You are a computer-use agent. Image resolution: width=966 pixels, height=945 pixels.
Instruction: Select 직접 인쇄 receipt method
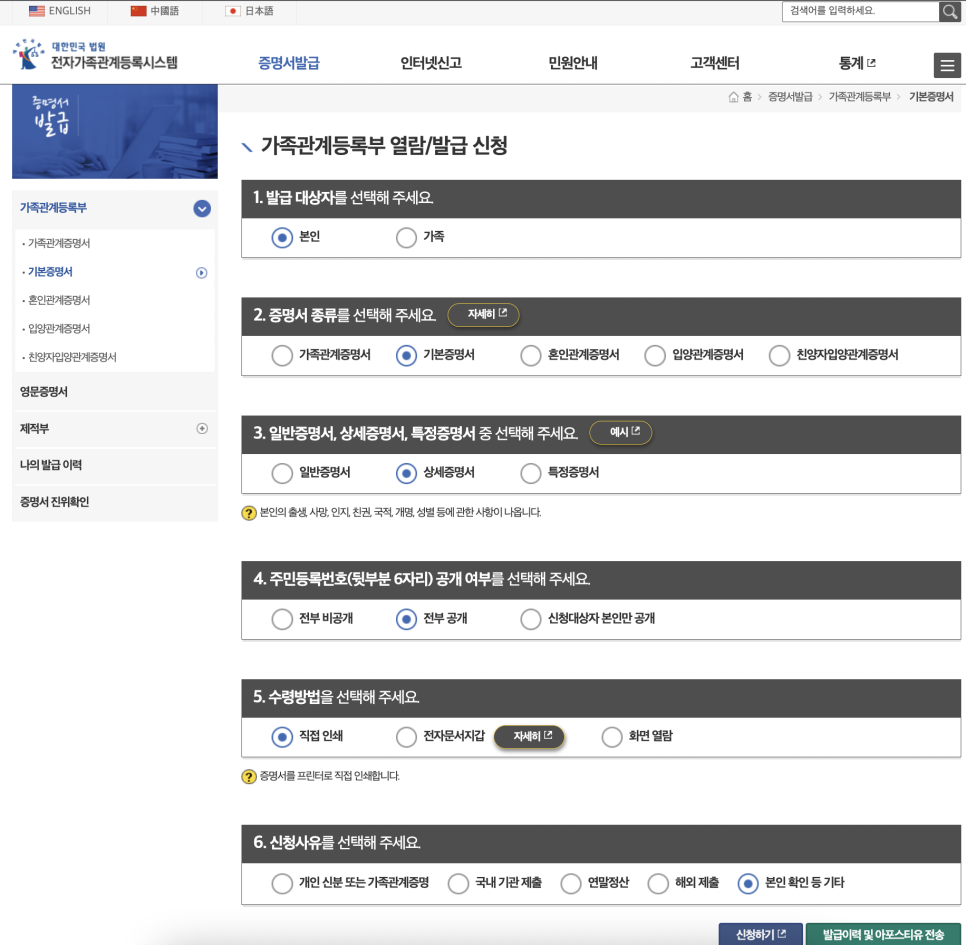(282, 737)
